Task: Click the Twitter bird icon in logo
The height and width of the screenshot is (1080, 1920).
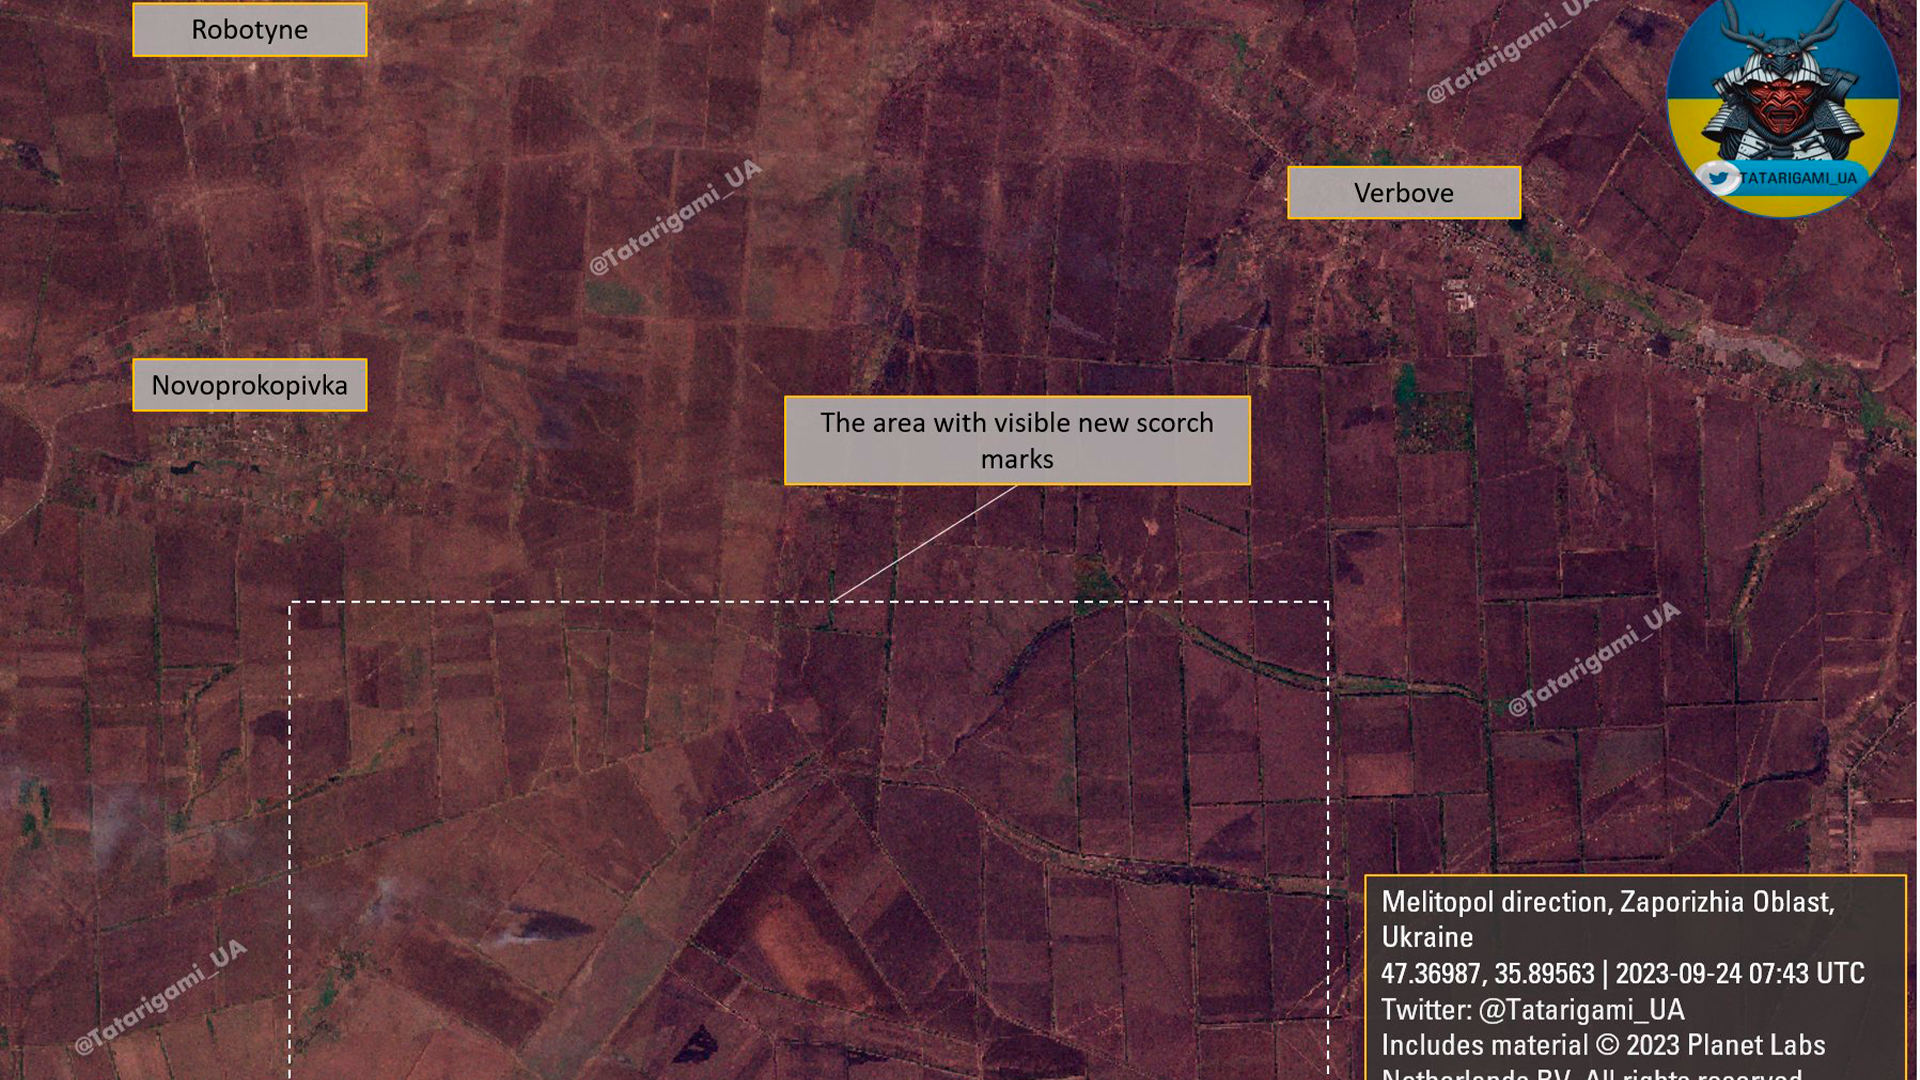Action: click(1719, 178)
